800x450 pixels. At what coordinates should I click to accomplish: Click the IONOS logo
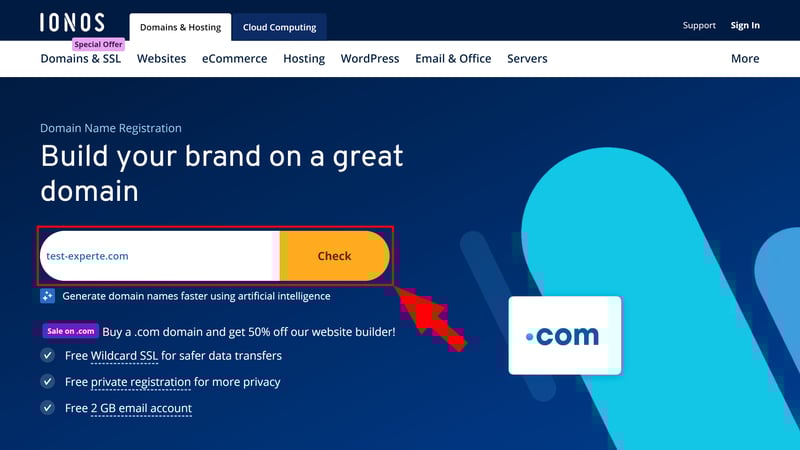pyautogui.click(x=72, y=22)
